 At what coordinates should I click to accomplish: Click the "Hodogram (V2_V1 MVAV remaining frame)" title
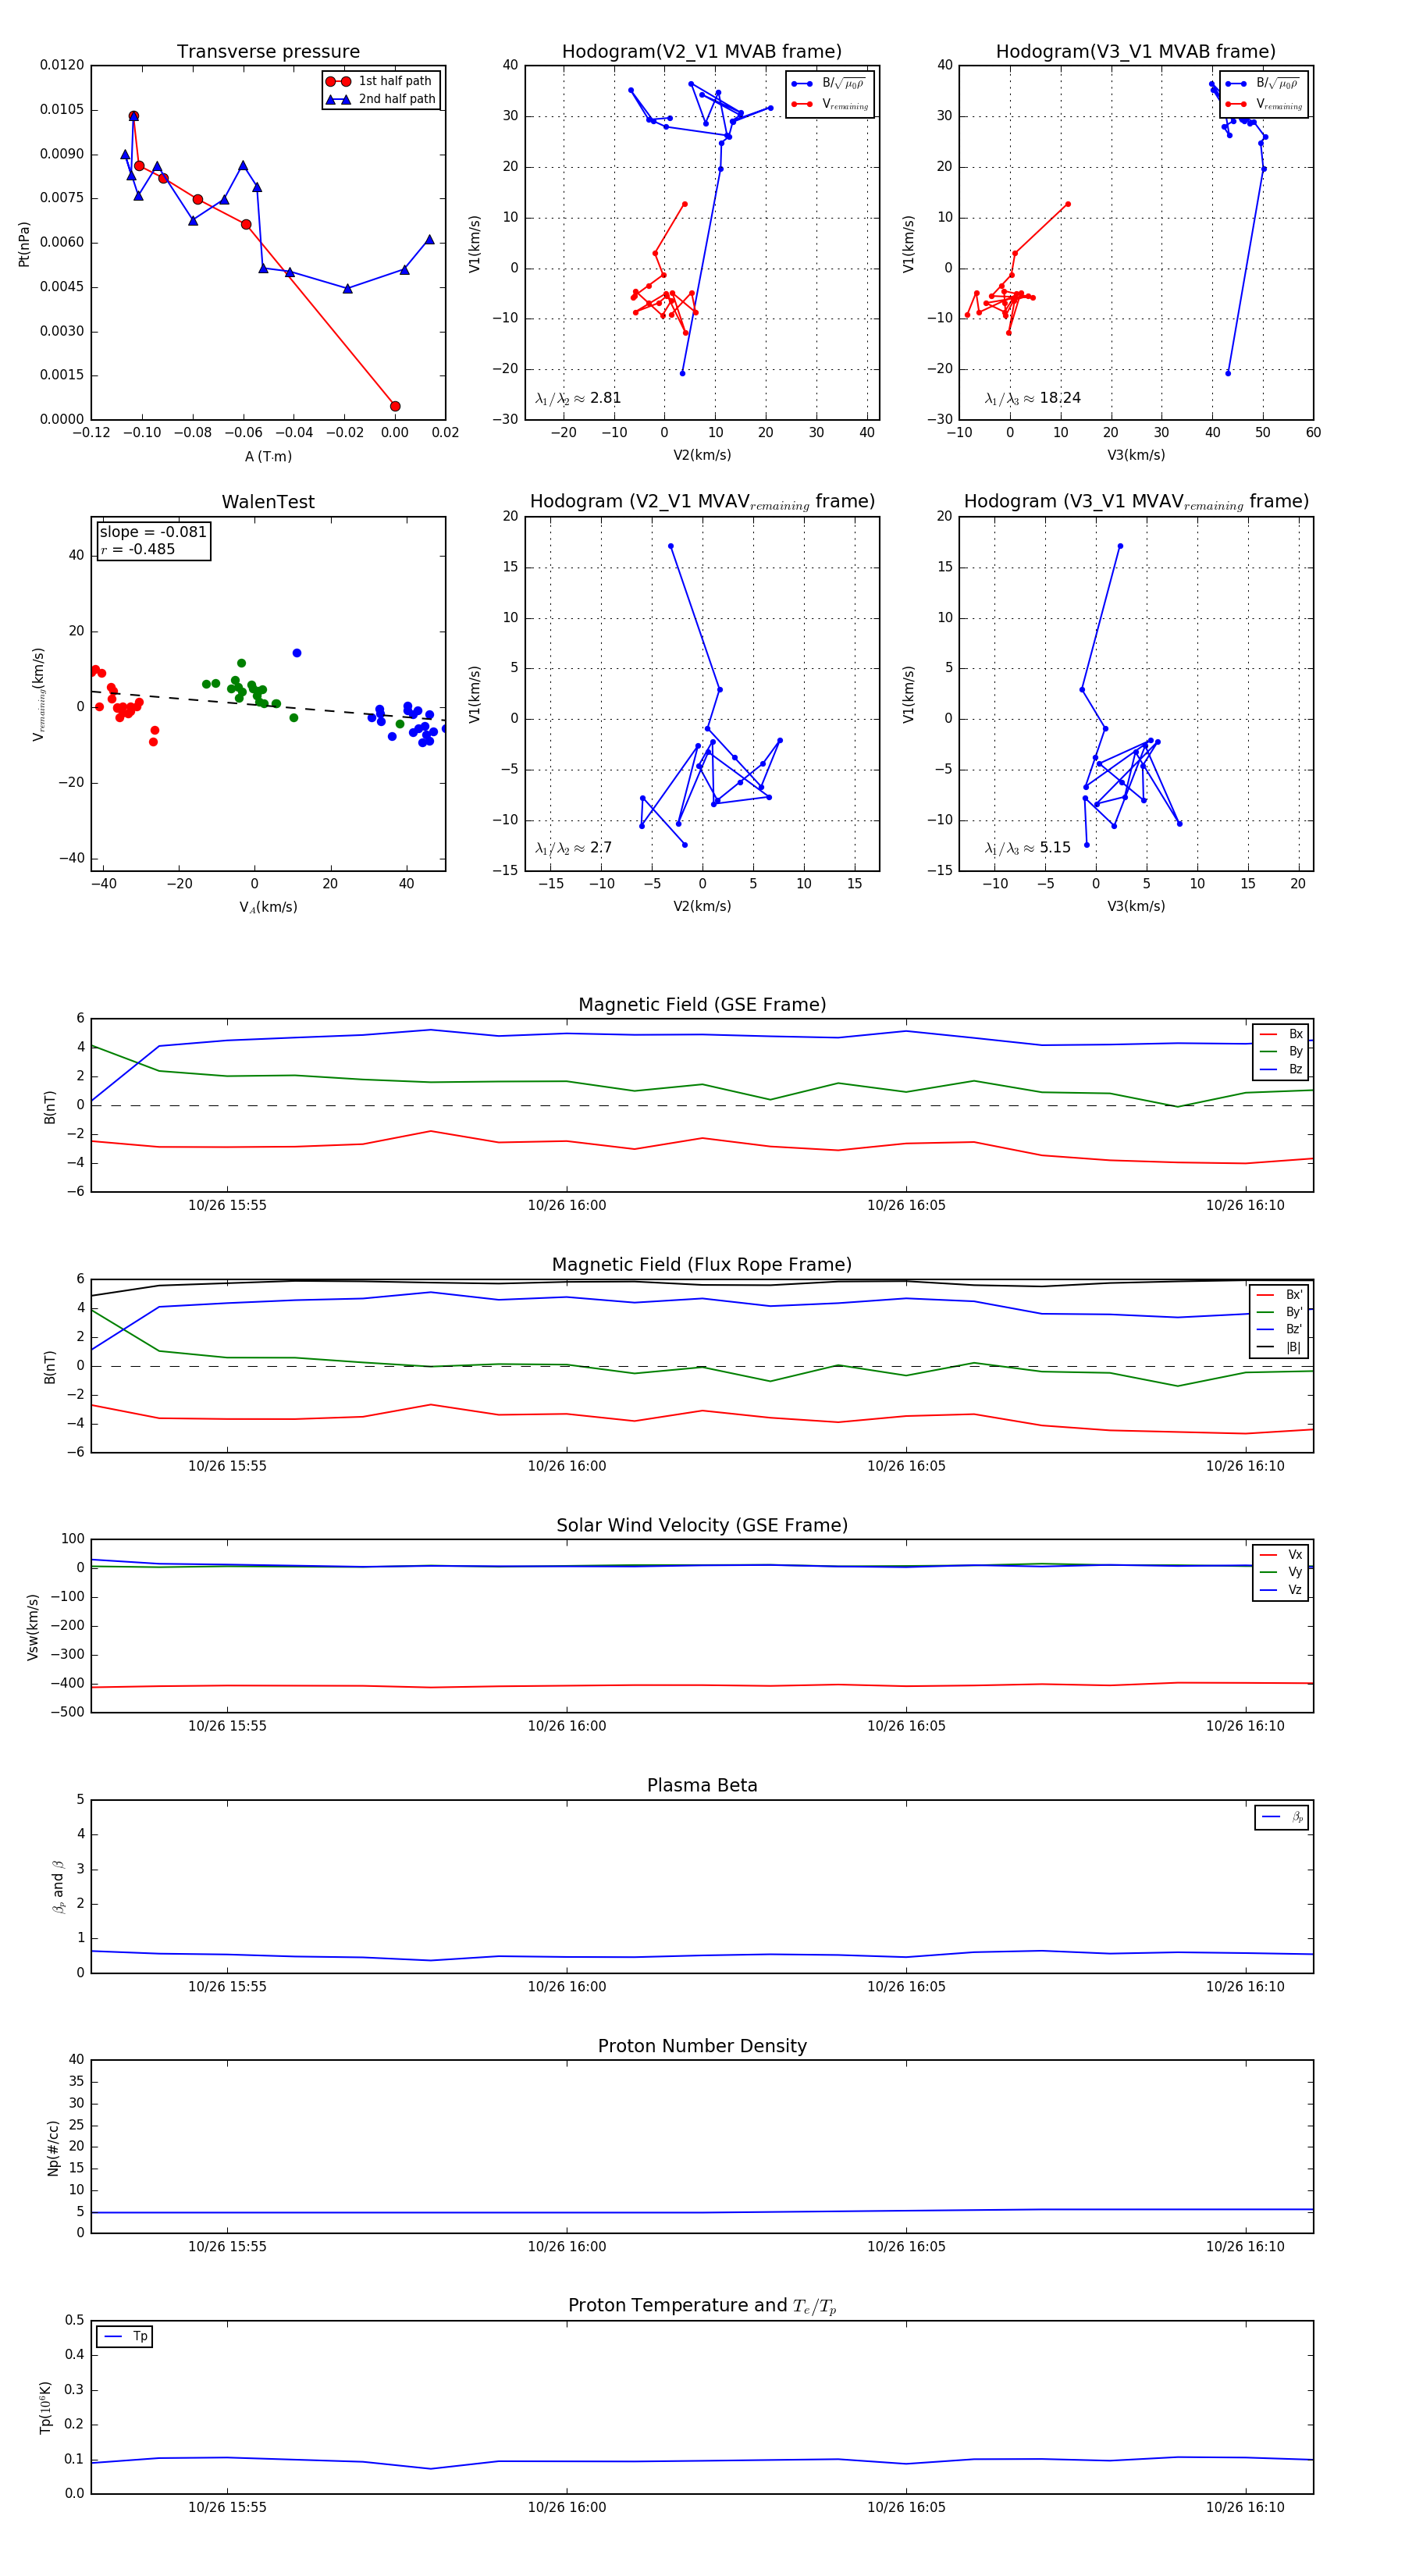click(702, 502)
